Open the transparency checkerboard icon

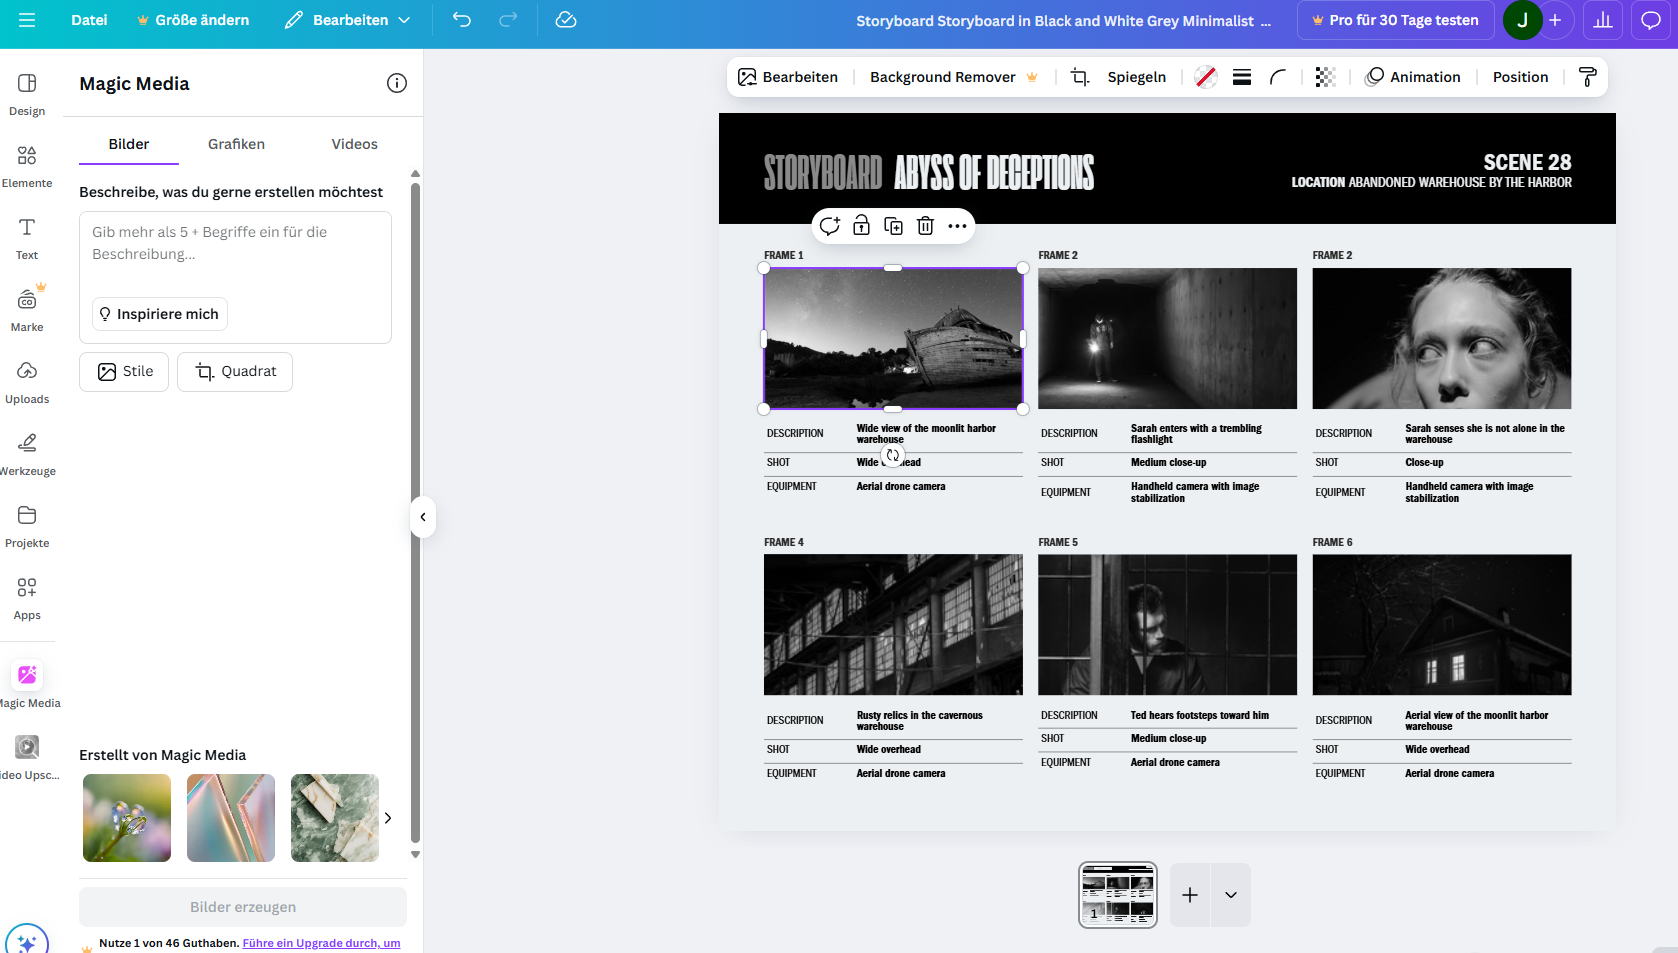1325,77
